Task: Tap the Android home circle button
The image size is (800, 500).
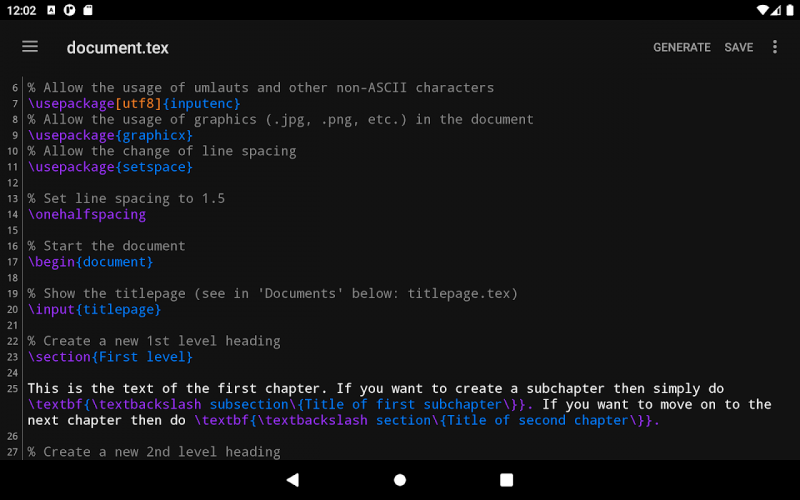Action: coord(400,480)
